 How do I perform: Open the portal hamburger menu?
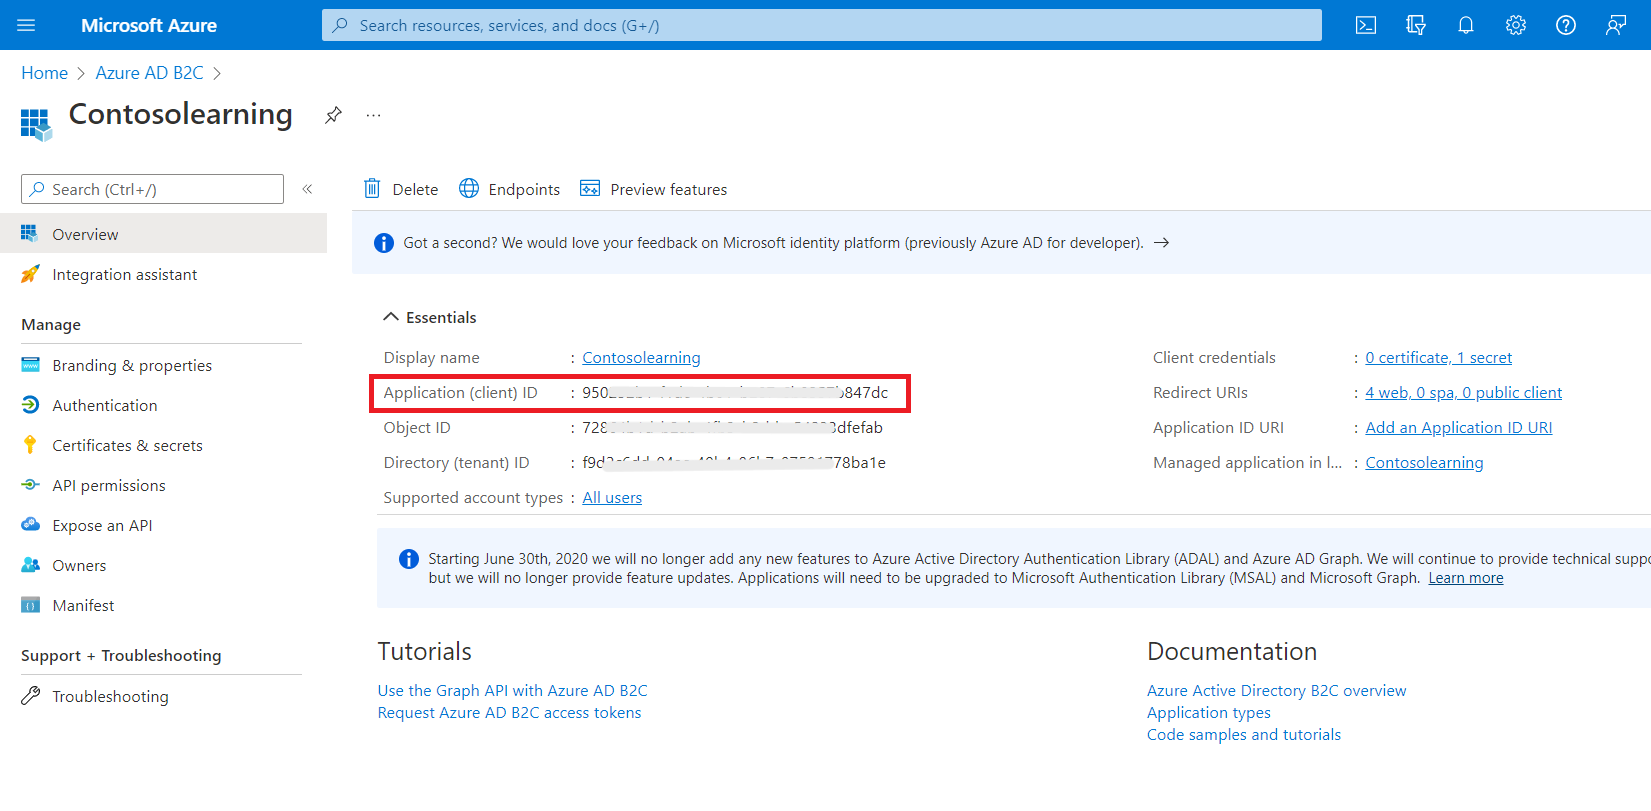[x=26, y=25]
